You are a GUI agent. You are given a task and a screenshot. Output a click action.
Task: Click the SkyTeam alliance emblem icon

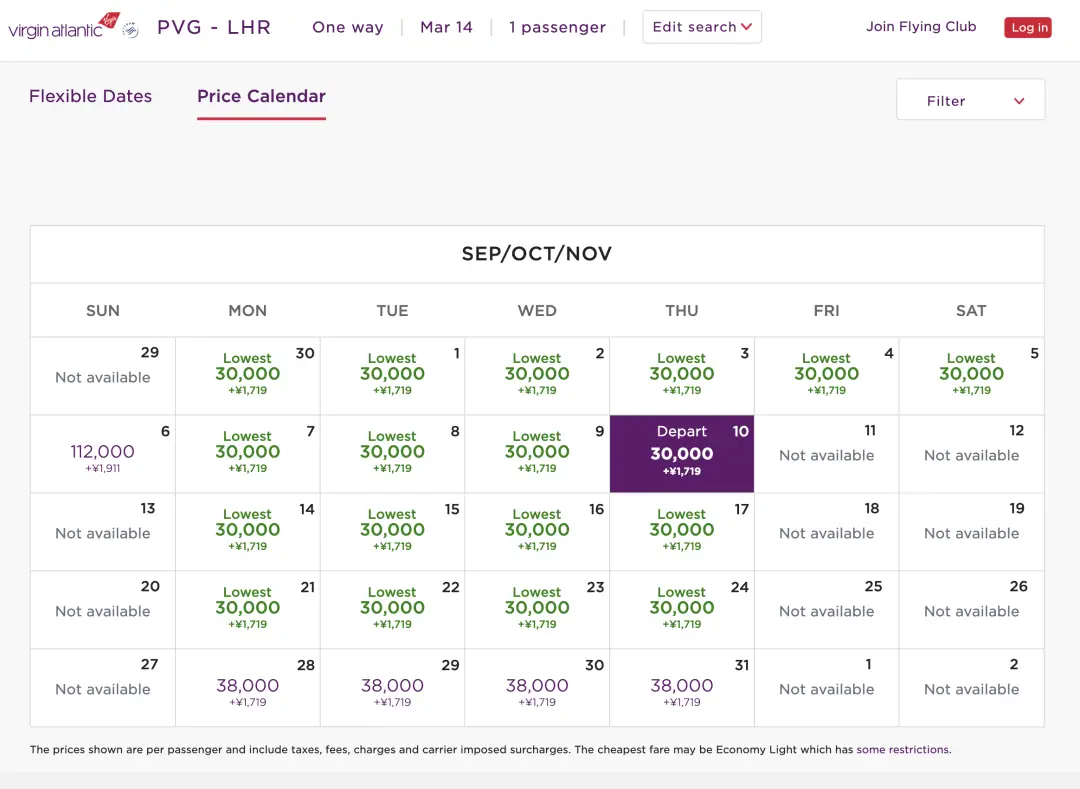(131, 30)
